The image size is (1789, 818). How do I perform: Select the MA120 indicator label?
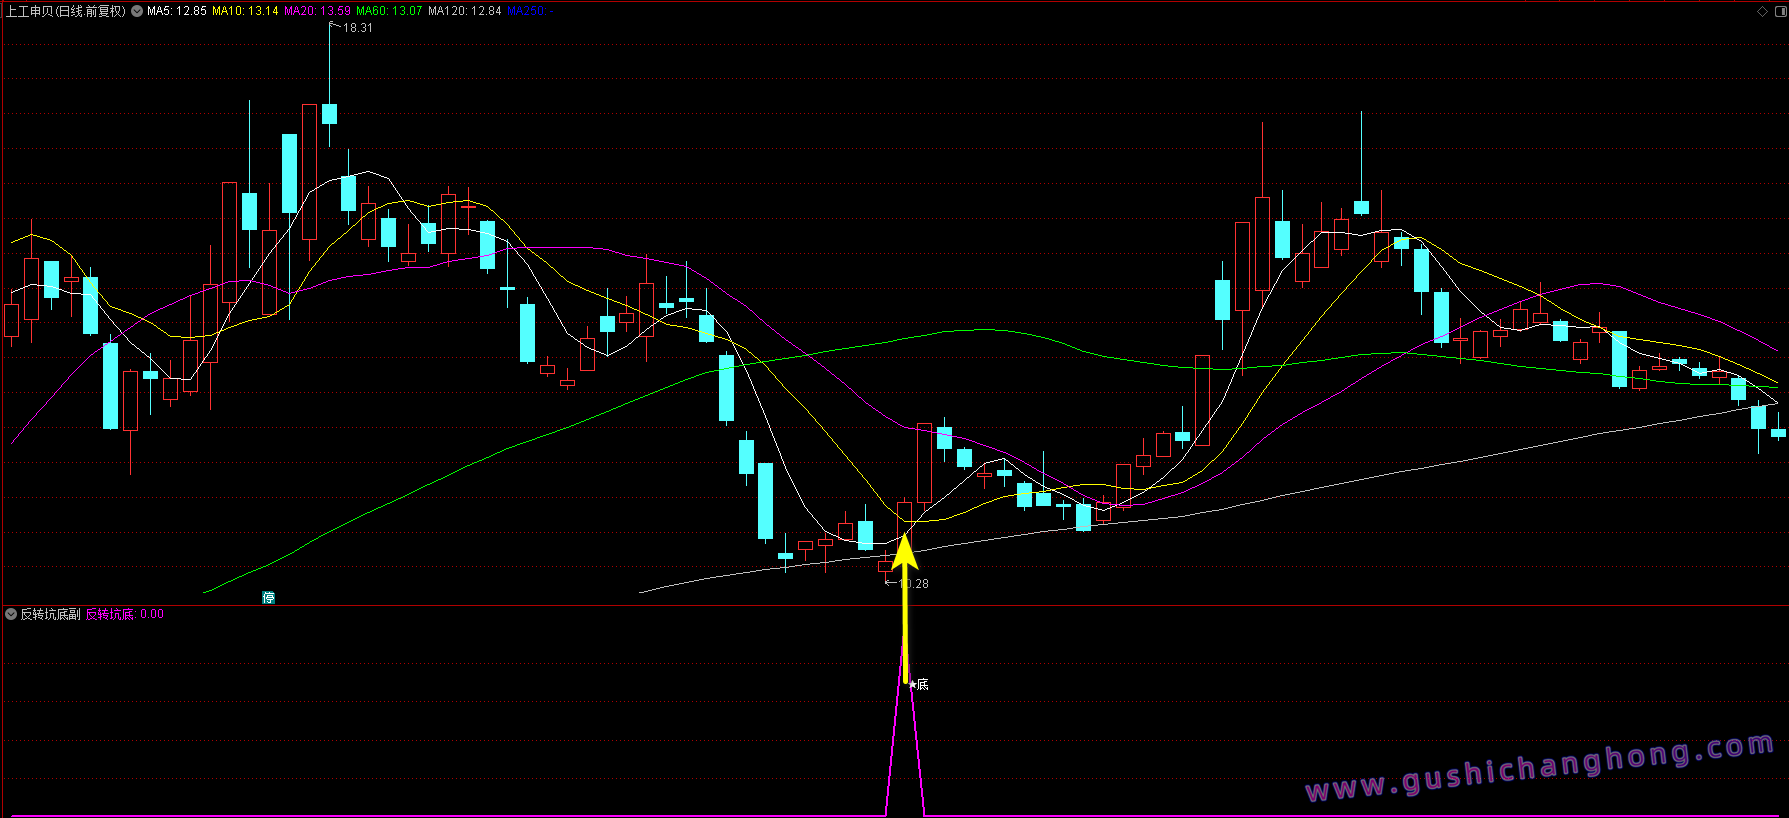pos(464,11)
